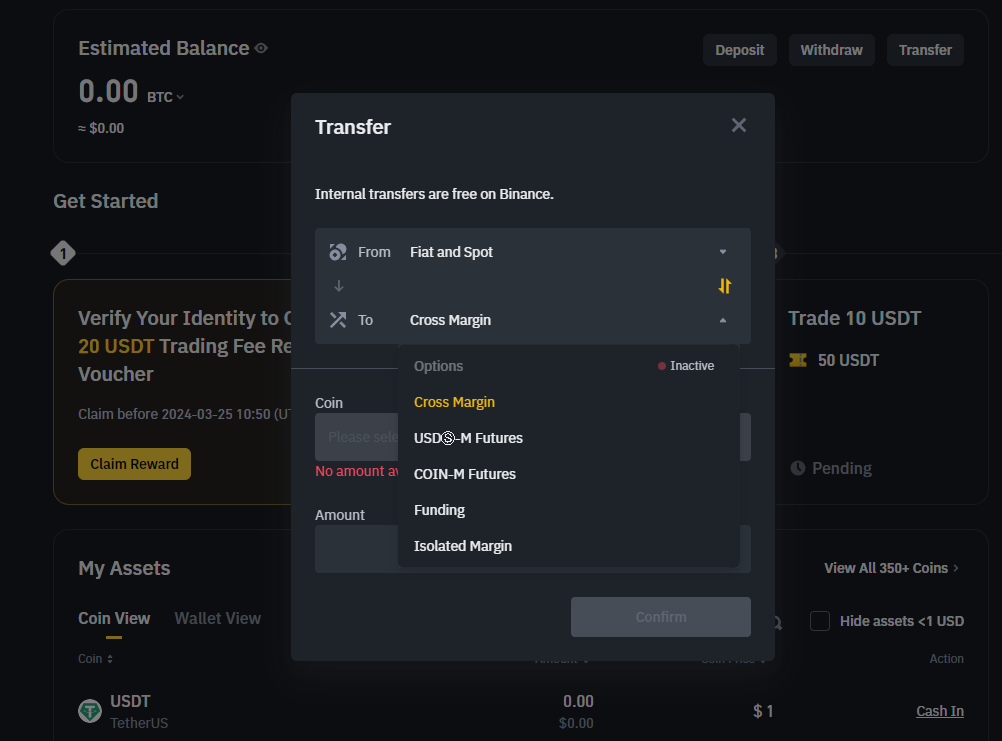Close the Transfer dialog
The height and width of the screenshot is (741, 1002).
coord(739,125)
